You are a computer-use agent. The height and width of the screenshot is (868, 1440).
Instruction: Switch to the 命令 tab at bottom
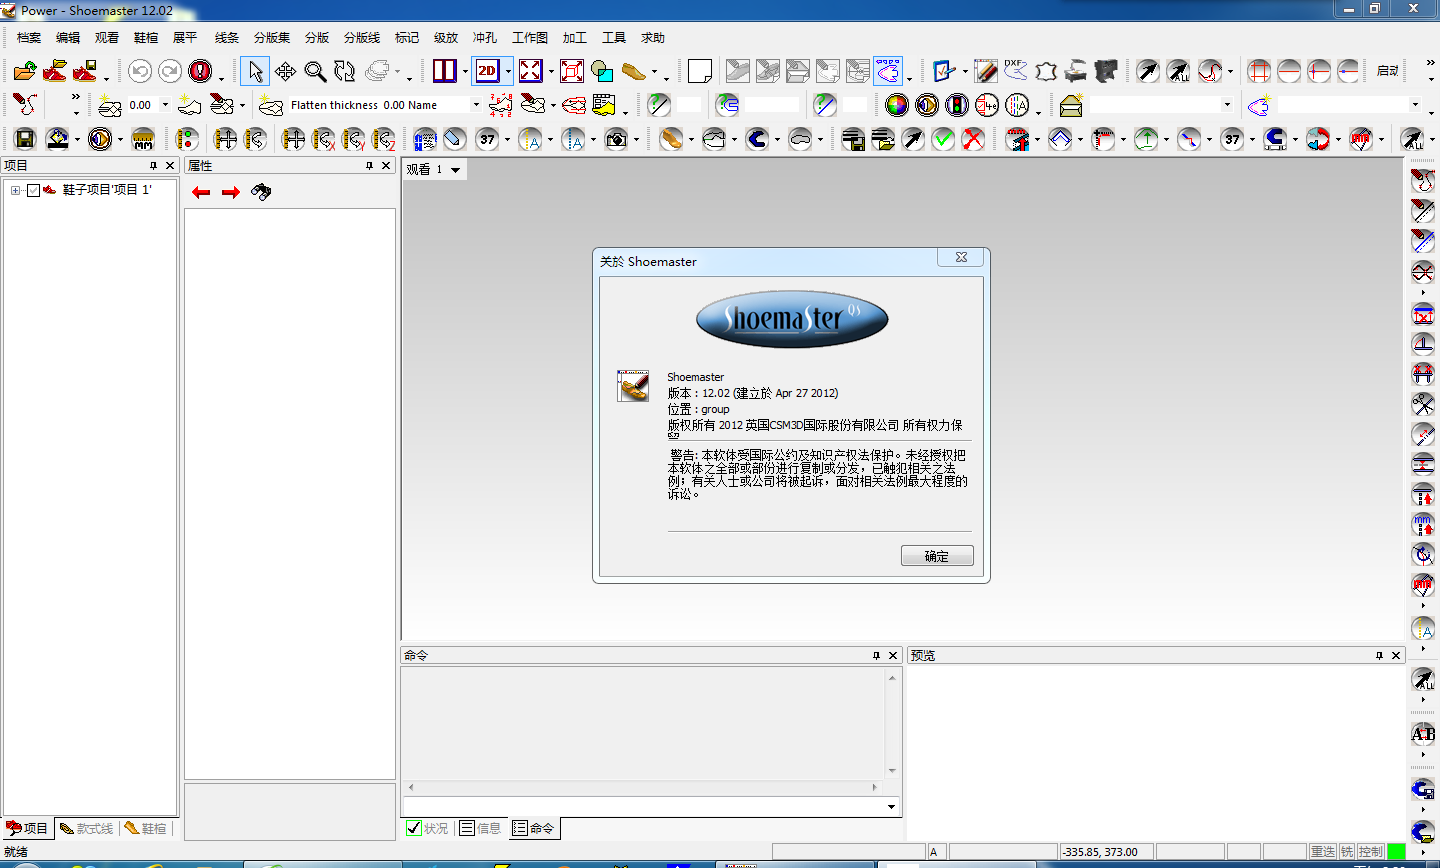coord(533,828)
